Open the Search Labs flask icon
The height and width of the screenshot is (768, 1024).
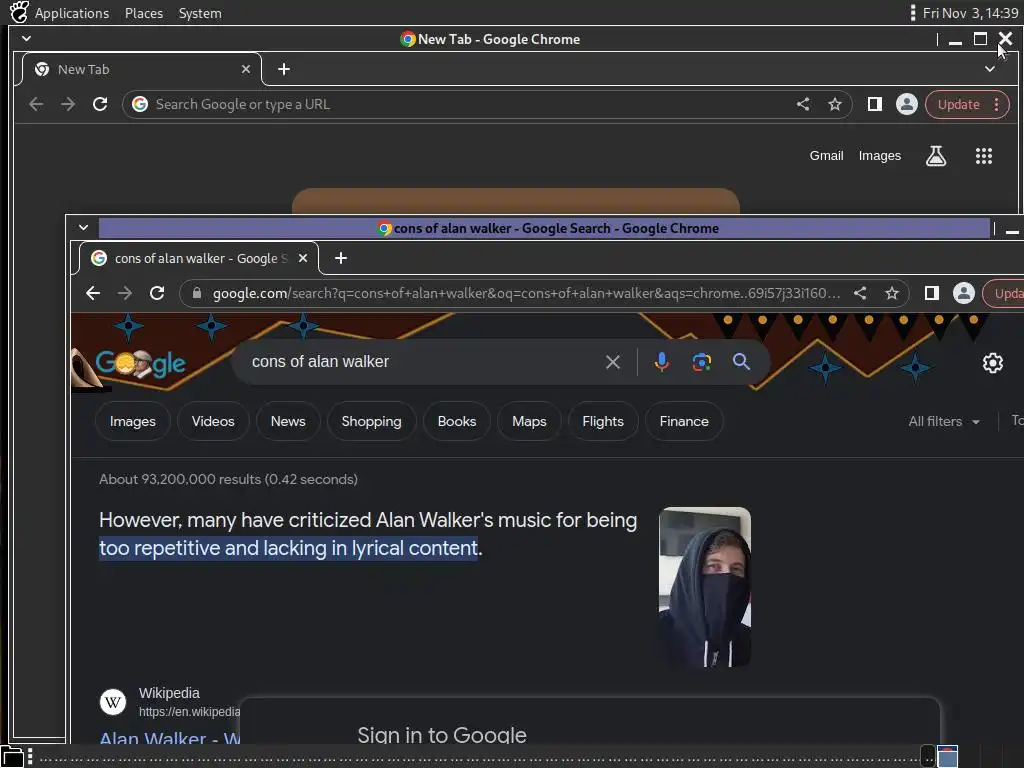(x=936, y=155)
